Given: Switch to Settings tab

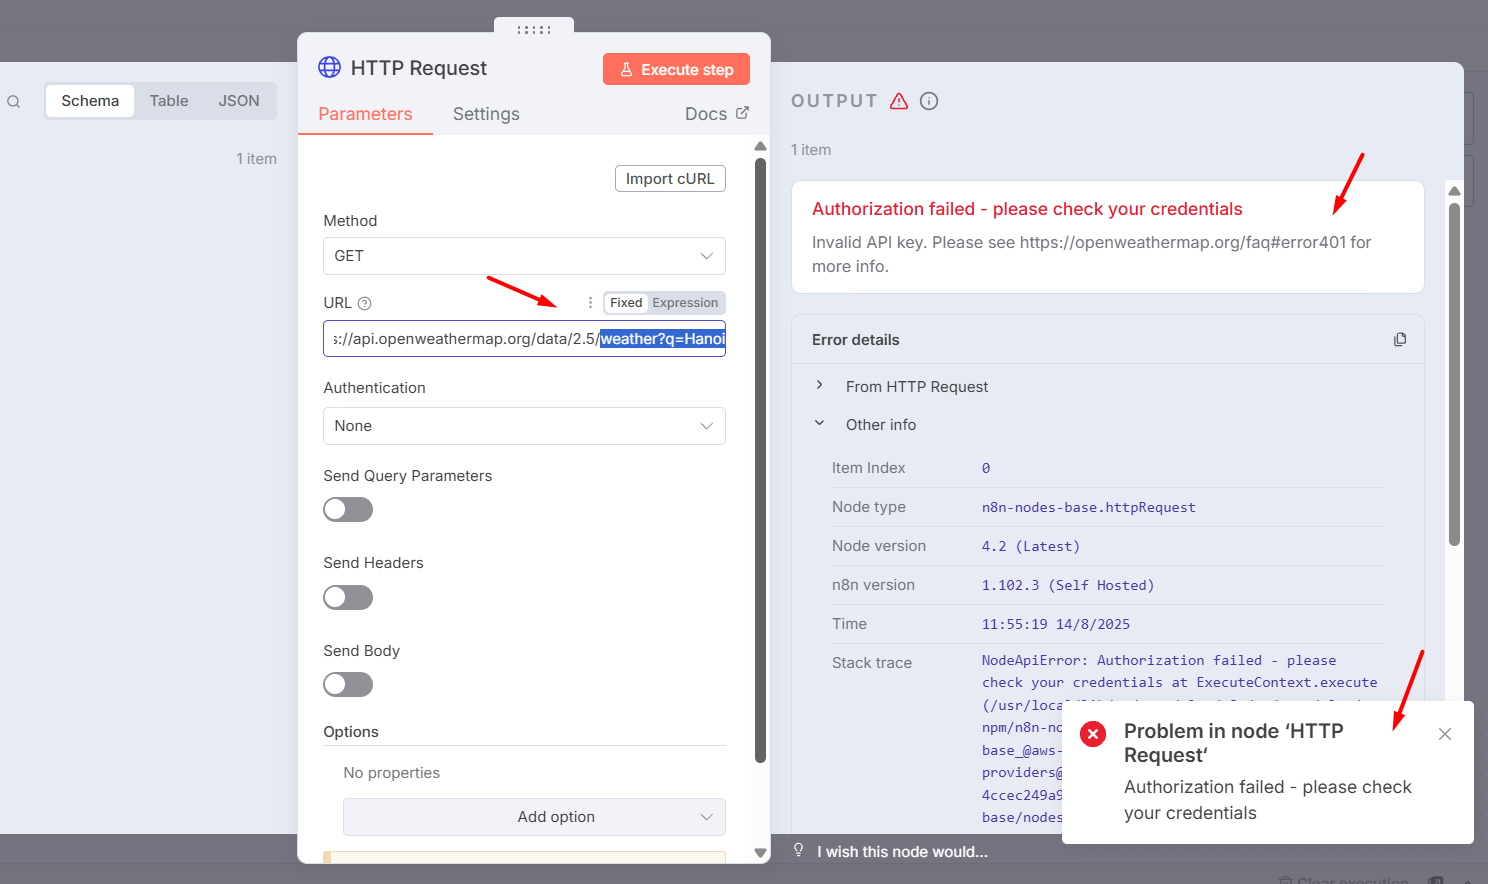Looking at the screenshot, I should tap(486, 114).
